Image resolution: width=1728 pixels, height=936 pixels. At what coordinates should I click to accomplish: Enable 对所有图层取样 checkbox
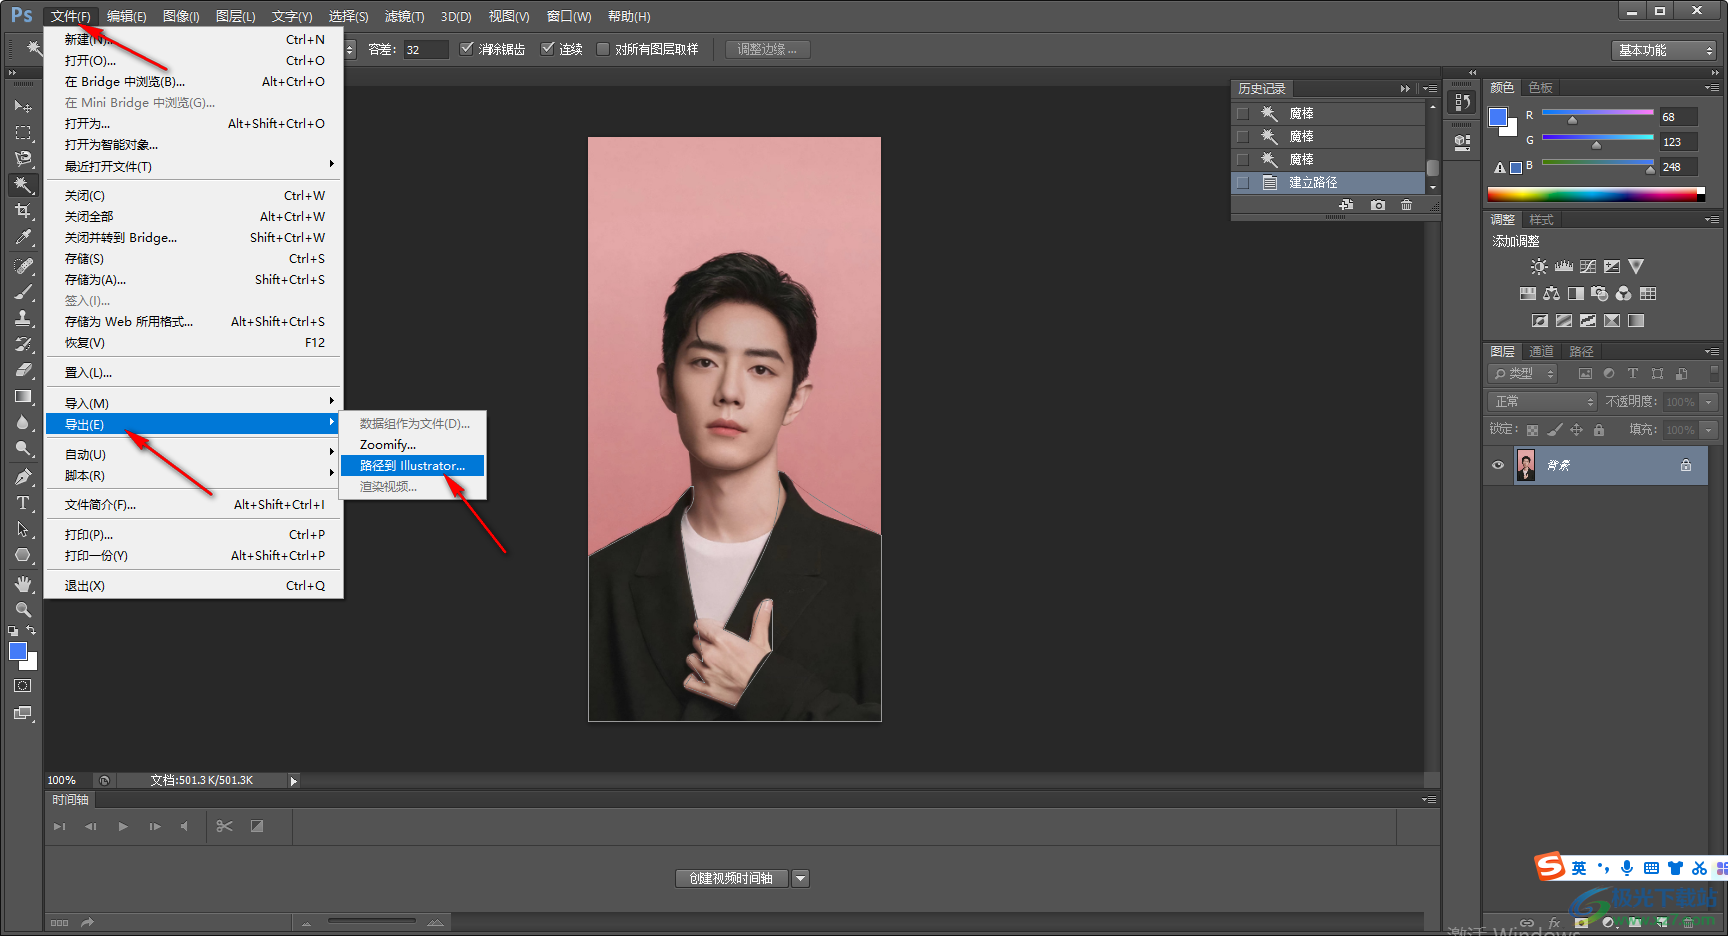(603, 49)
